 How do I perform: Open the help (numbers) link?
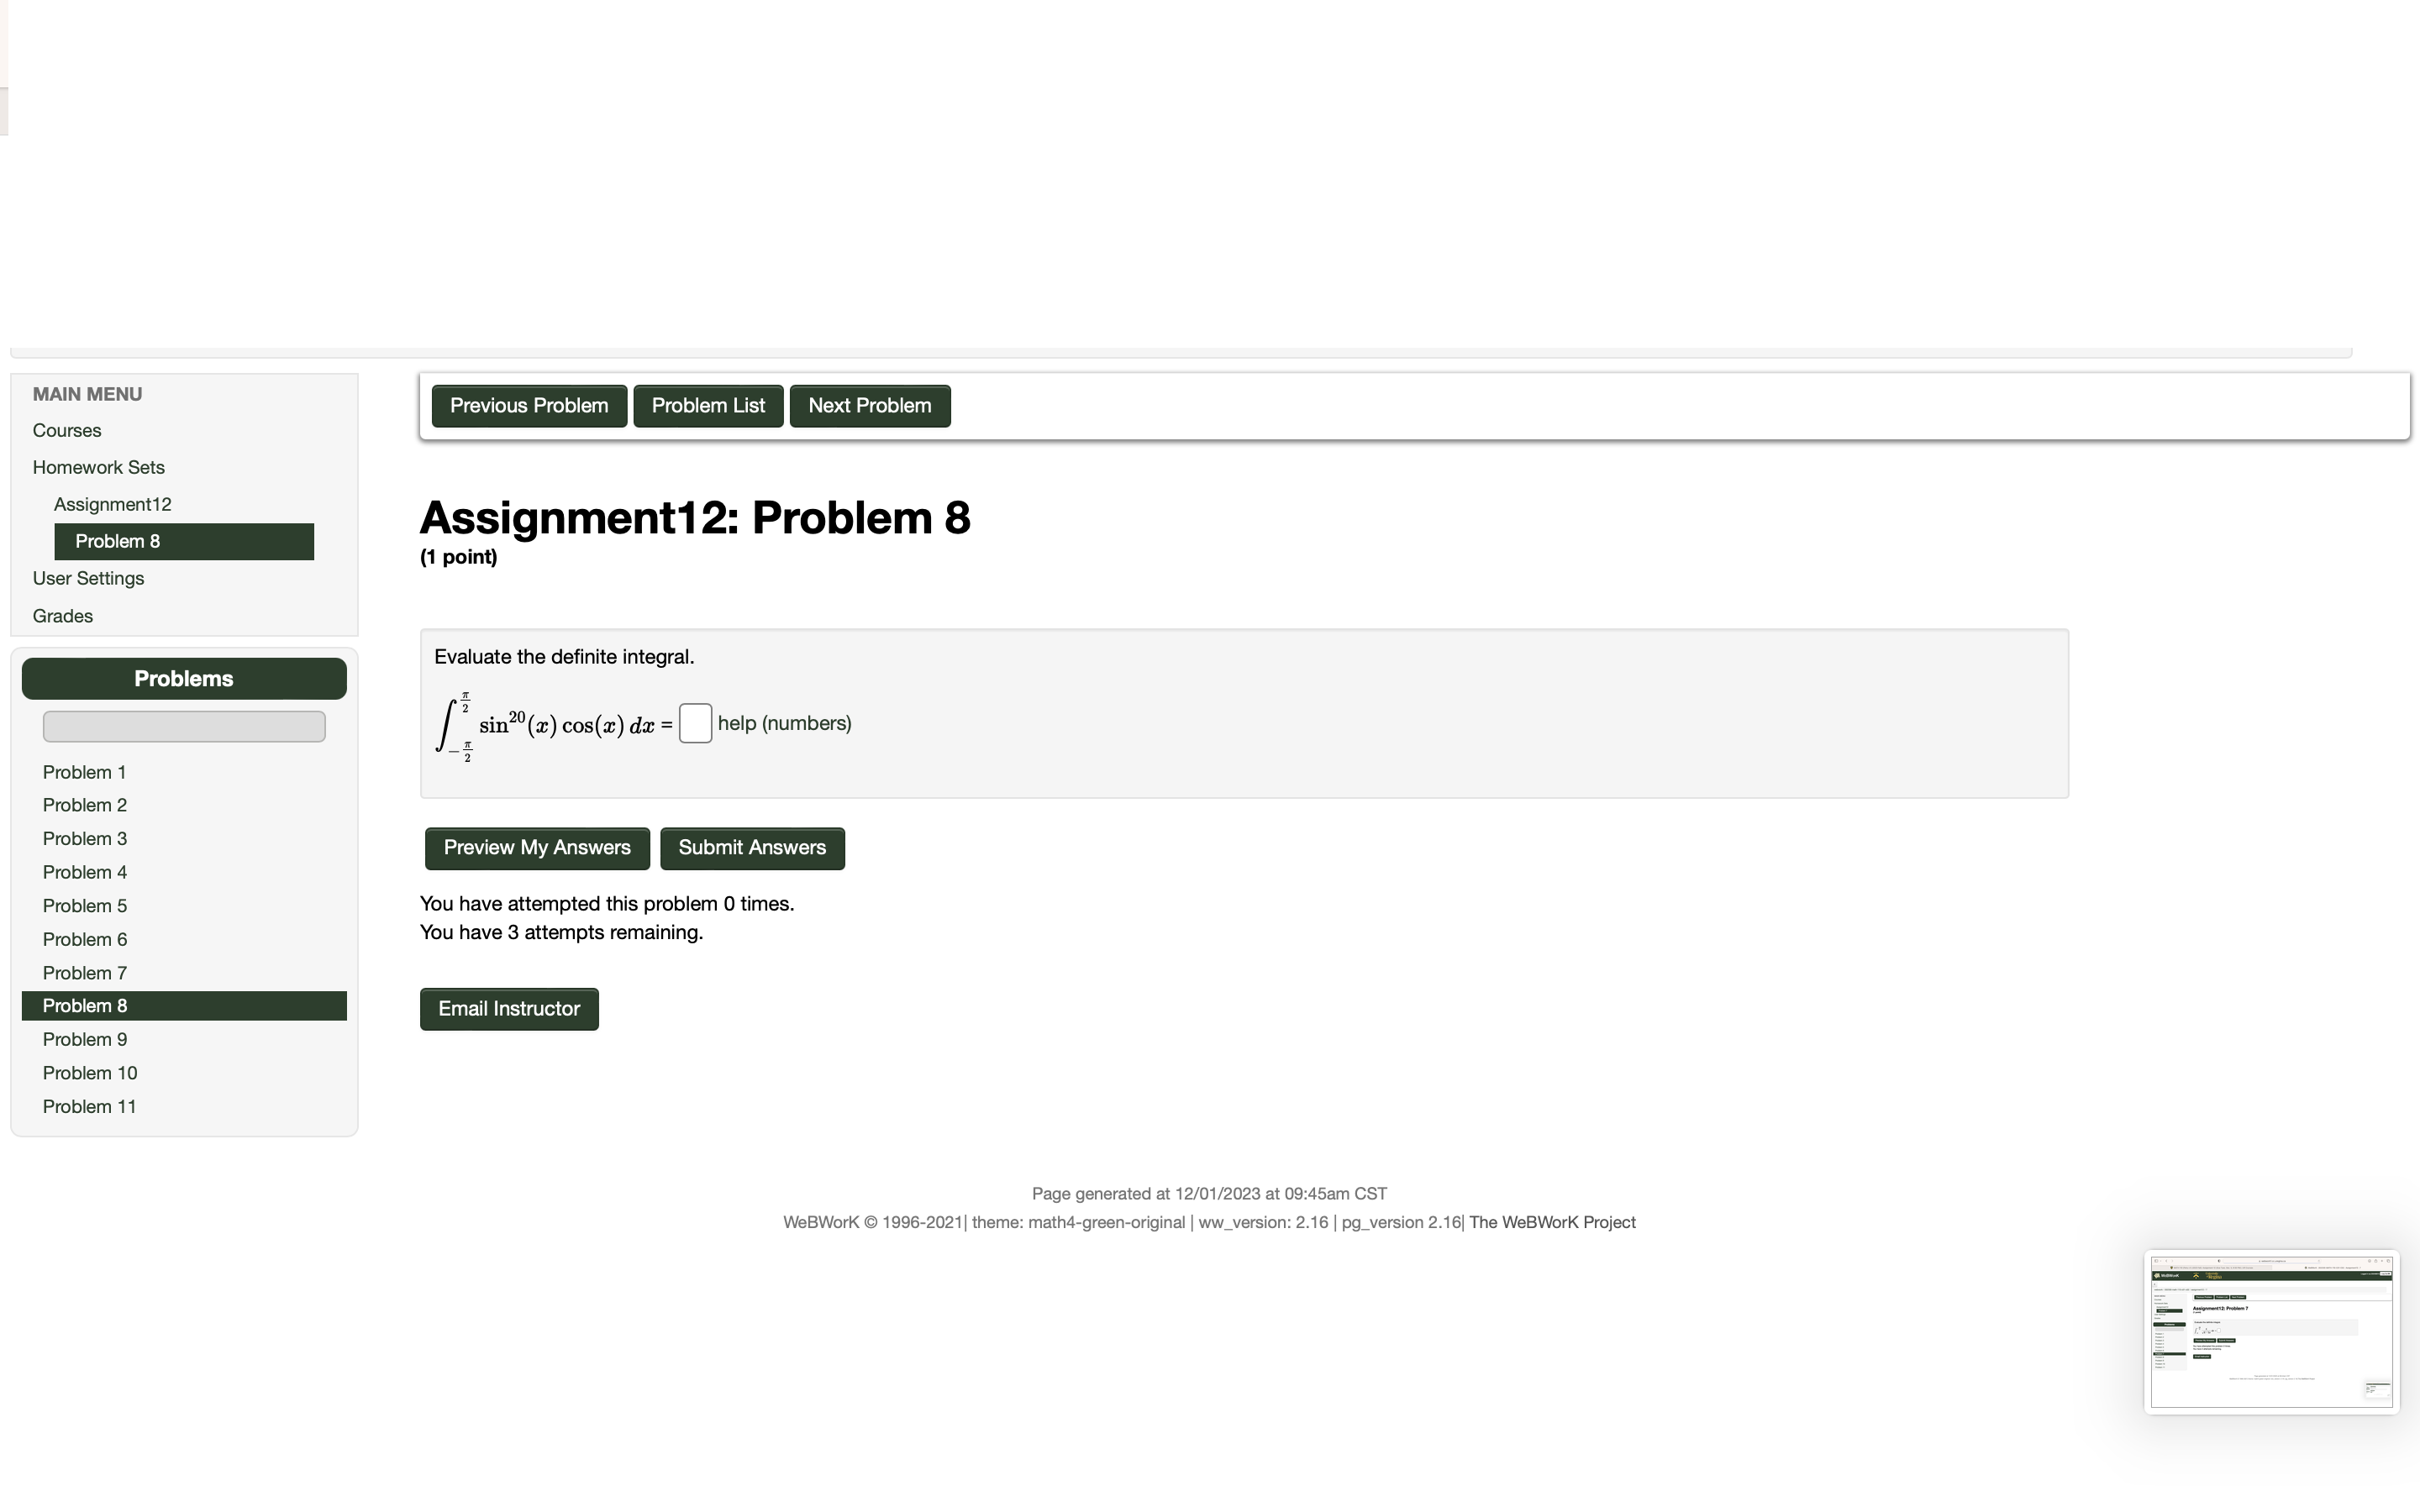click(784, 723)
